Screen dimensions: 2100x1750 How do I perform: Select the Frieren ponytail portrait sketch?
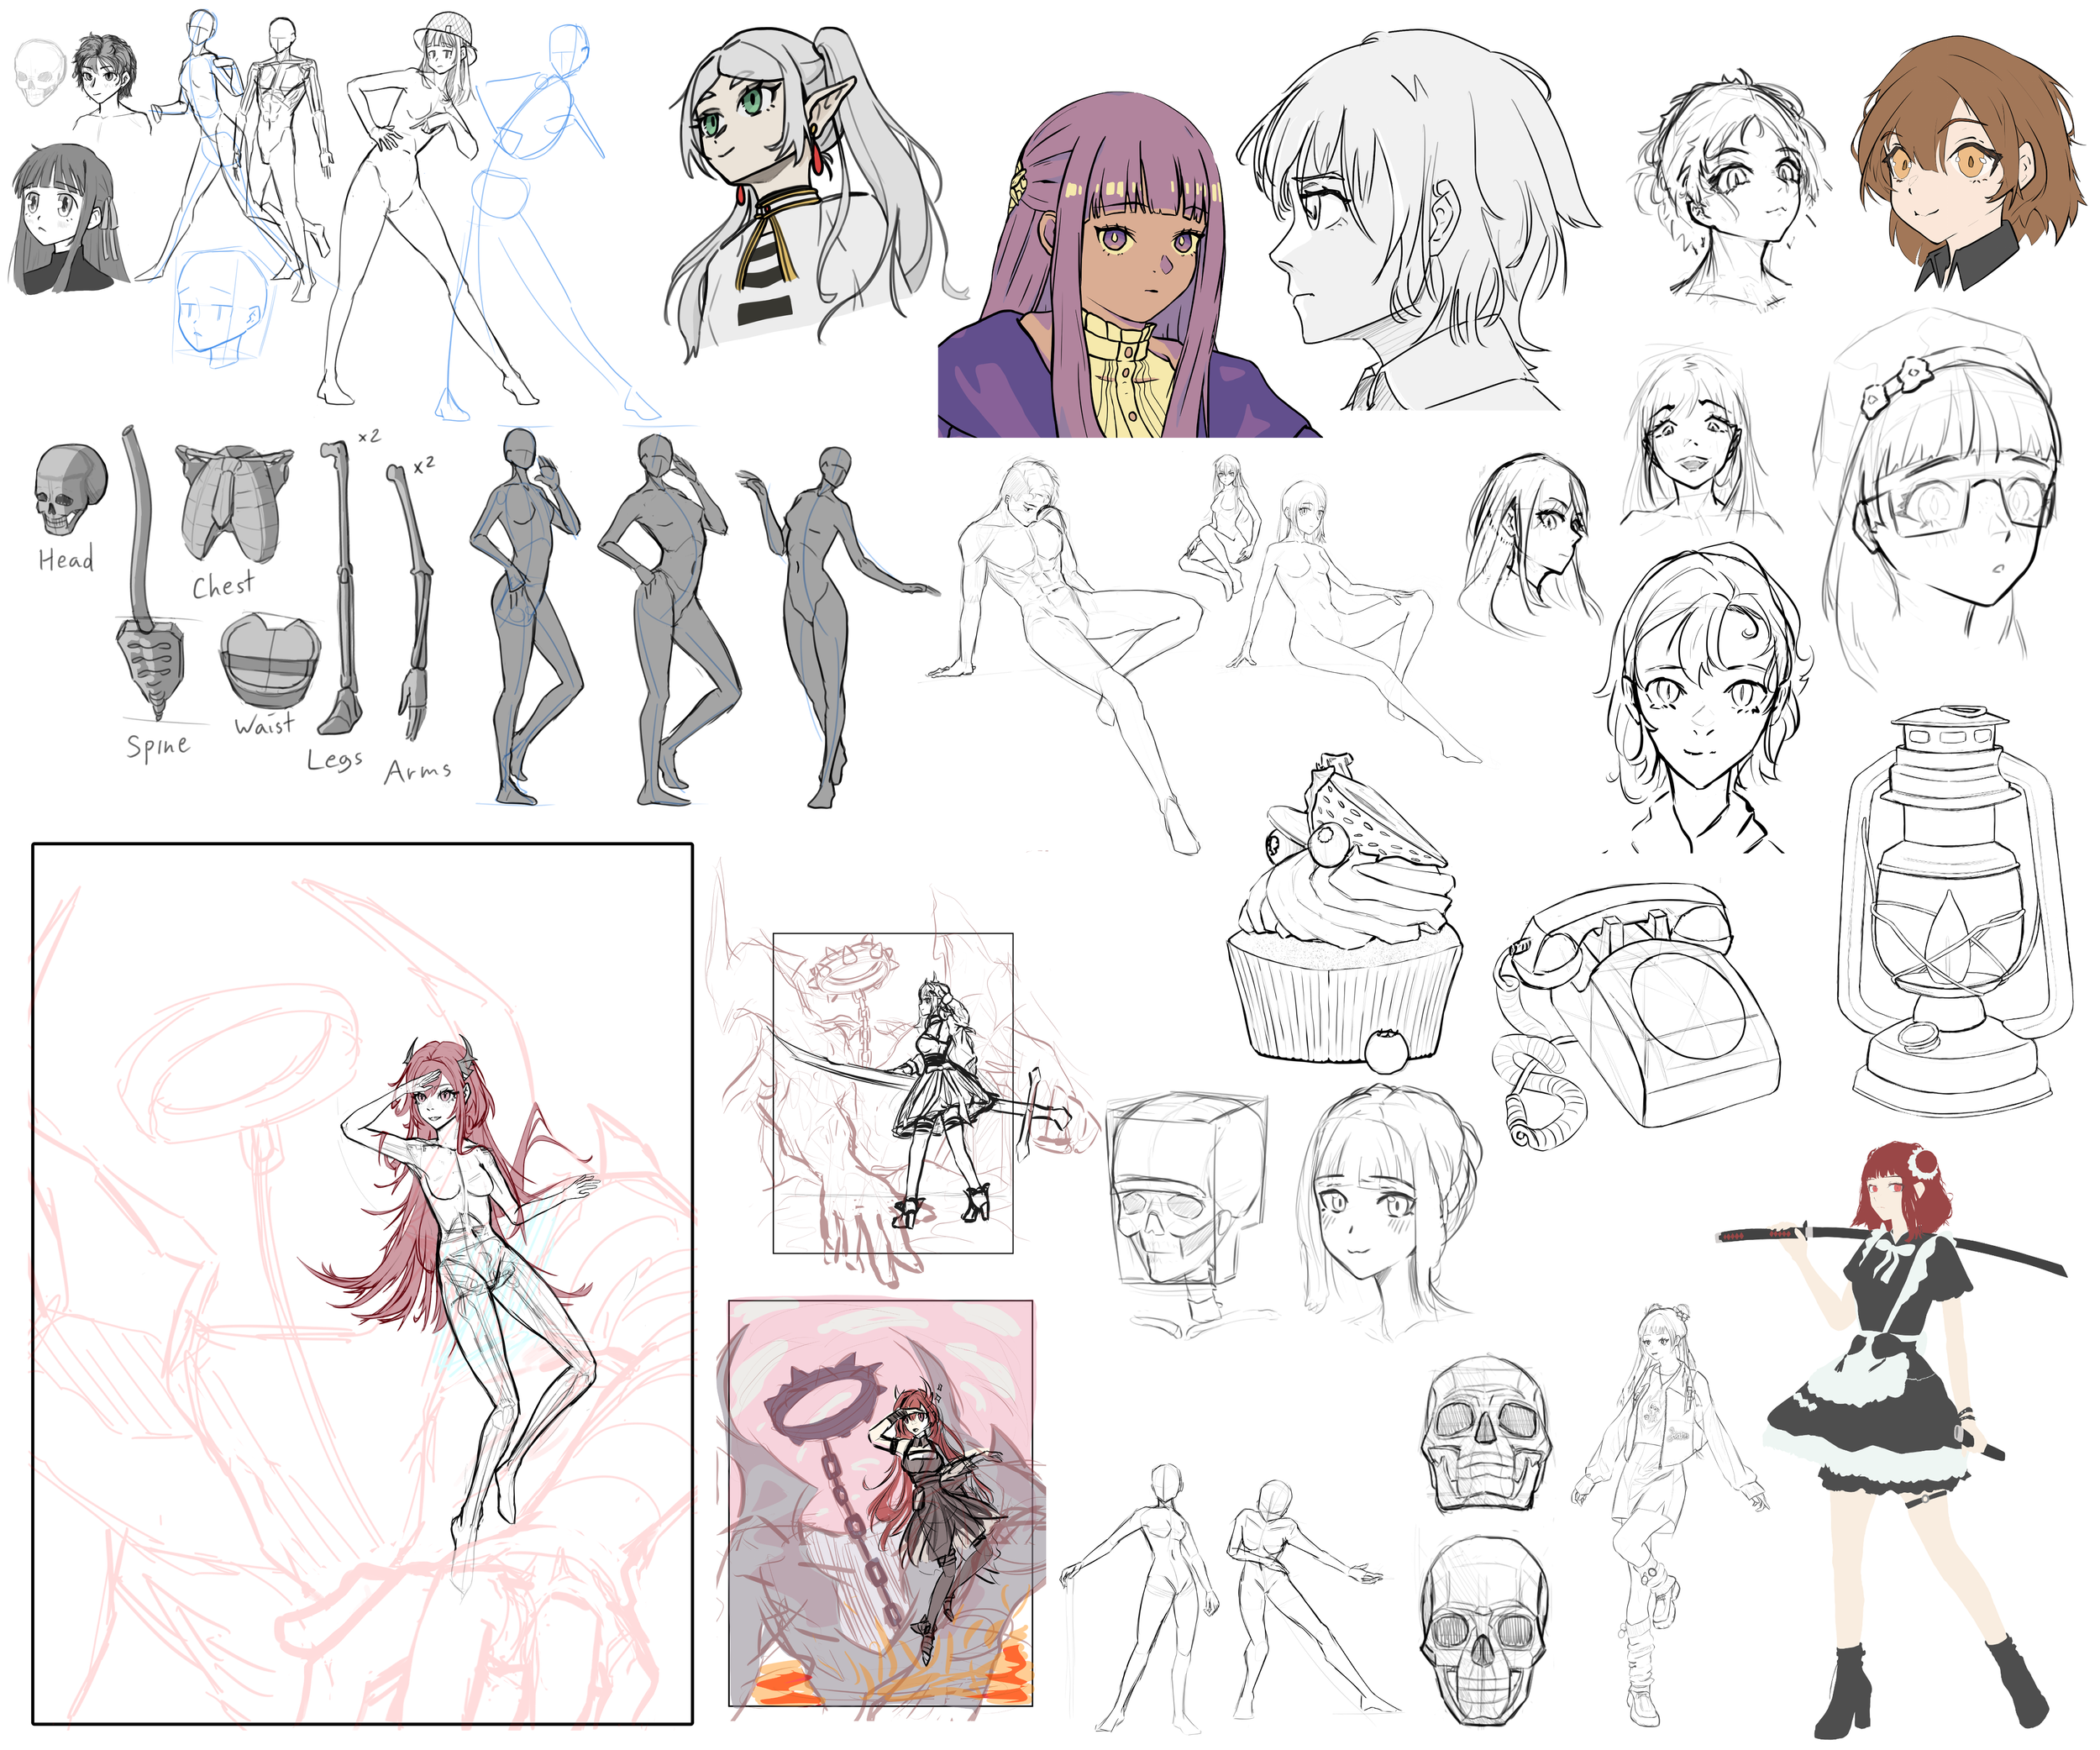[790, 180]
